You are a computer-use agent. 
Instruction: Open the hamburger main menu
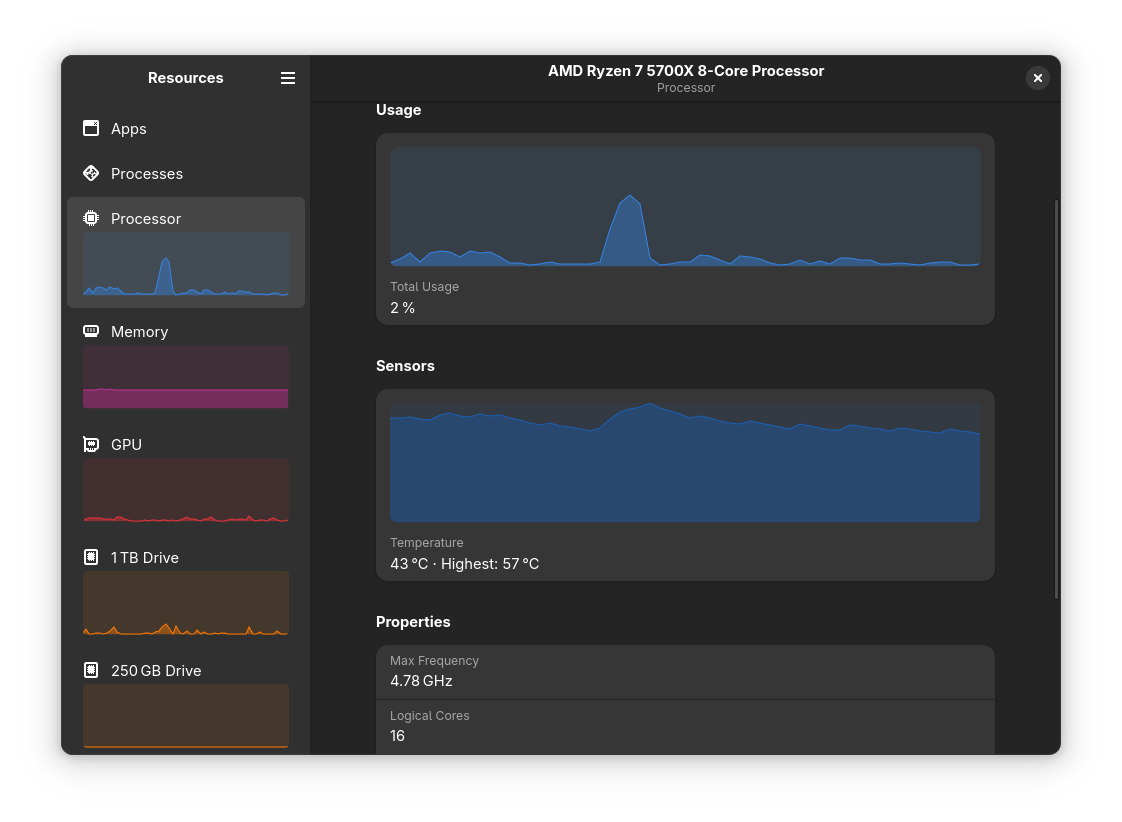coord(288,78)
